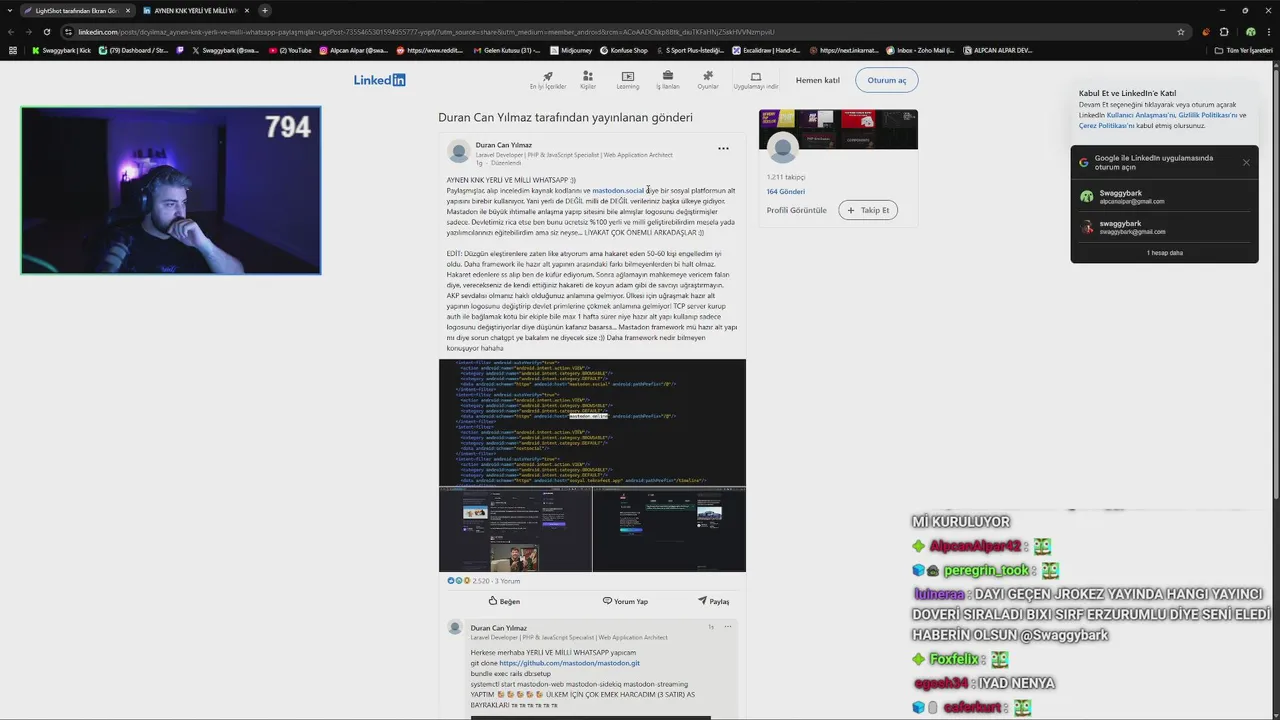
Task: Open the Konfuse Shop bookmark
Action: [623, 50]
